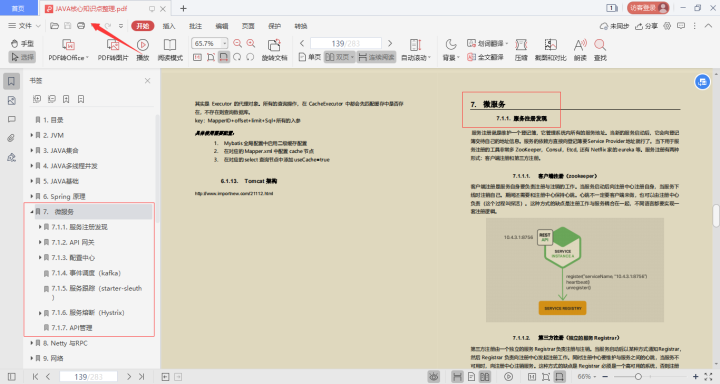Open comments panel icon in sidebar
Screen dimensions: 720x384
(11, 119)
